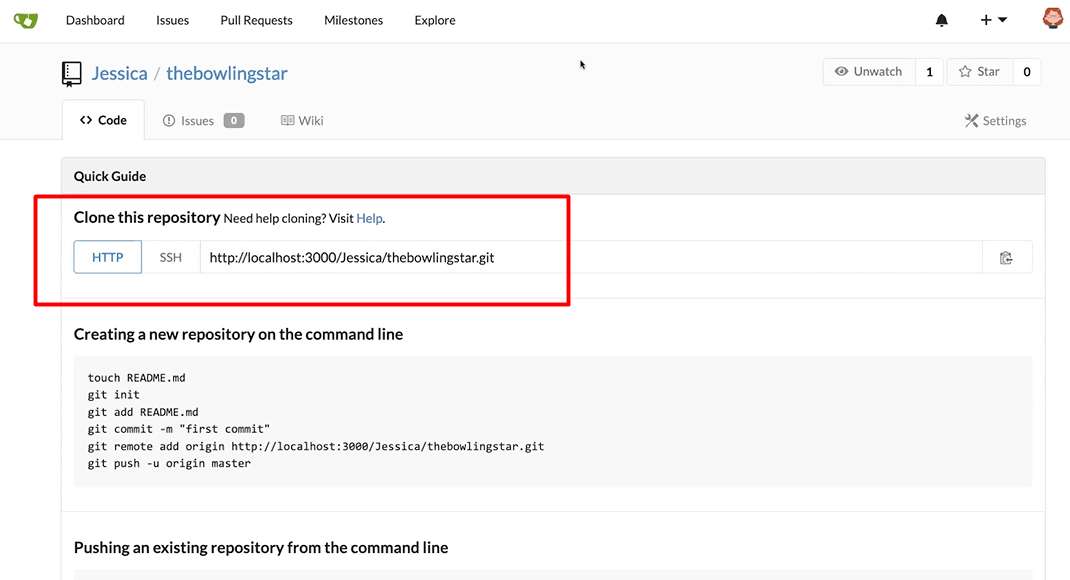Open the Jessica owner profile link
1070x580 pixels.
[x=119, y=73]
